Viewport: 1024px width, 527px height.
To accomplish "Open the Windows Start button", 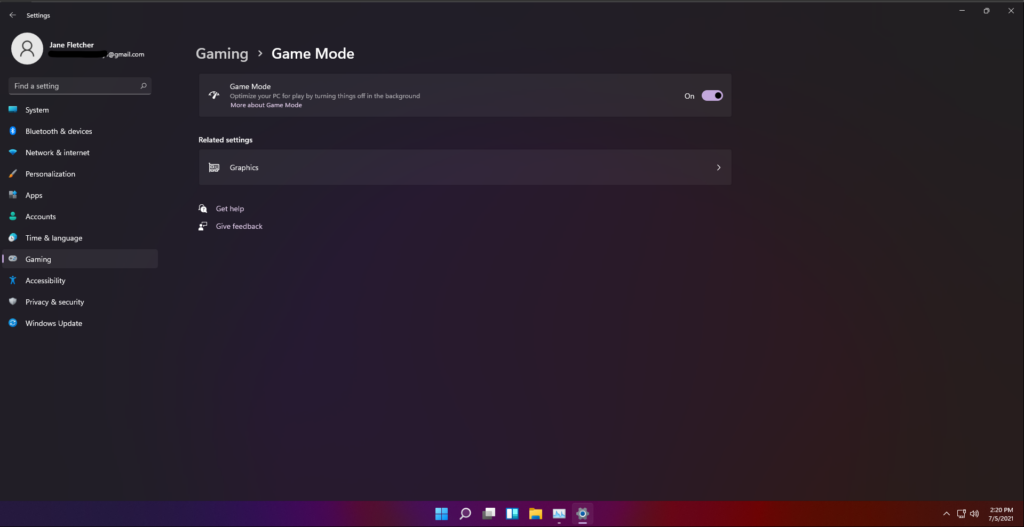I will [441, 514].
